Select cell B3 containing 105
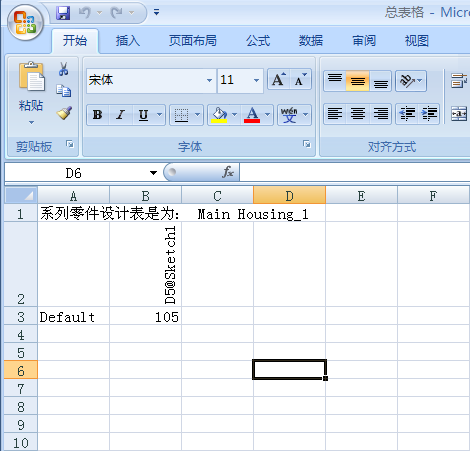 (146, 317)
